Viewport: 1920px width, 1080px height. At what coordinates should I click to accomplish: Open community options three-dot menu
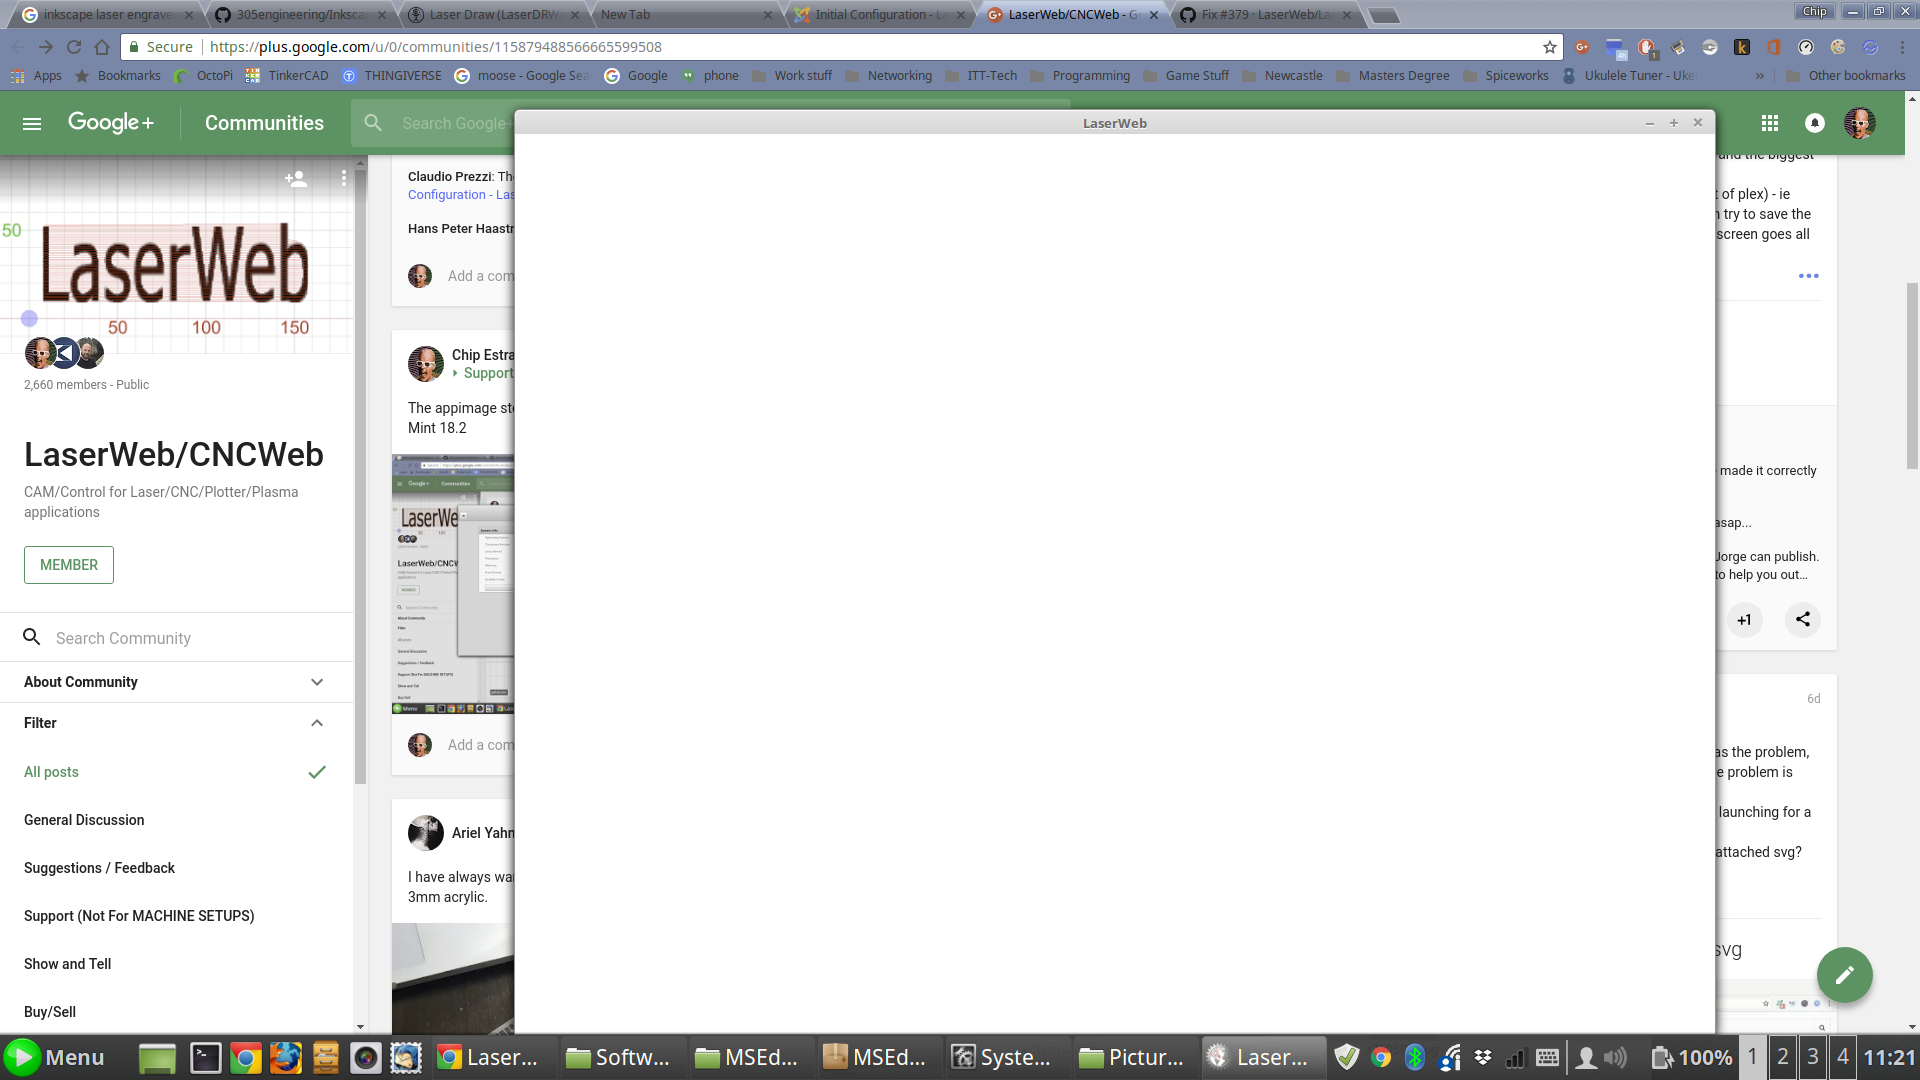point(343,178)
